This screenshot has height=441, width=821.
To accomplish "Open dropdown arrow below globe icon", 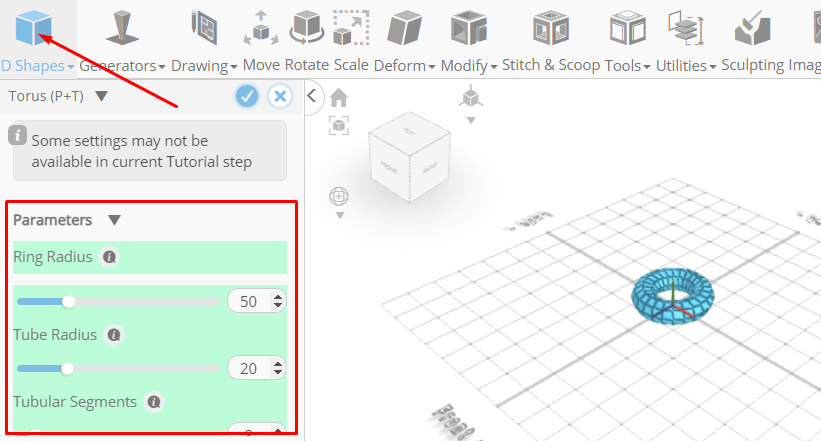I will 340,216.
